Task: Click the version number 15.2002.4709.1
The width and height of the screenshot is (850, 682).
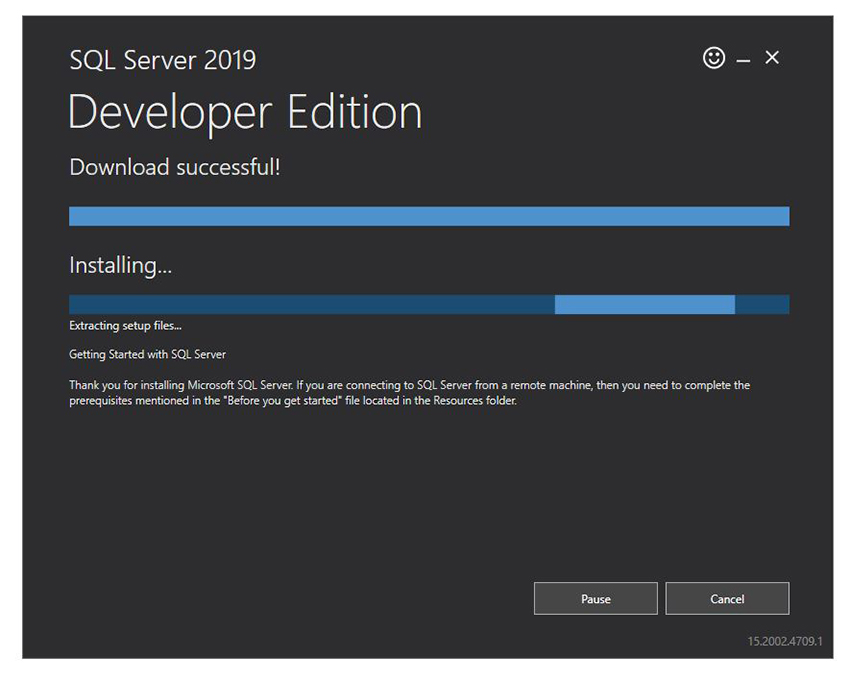Action: [x=784, y=641]
